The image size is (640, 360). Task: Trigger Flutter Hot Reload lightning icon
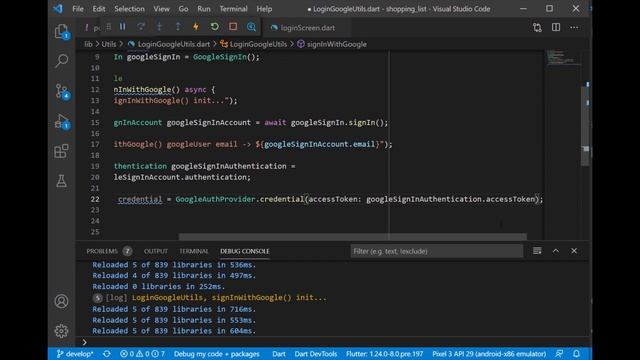(196, 27)
